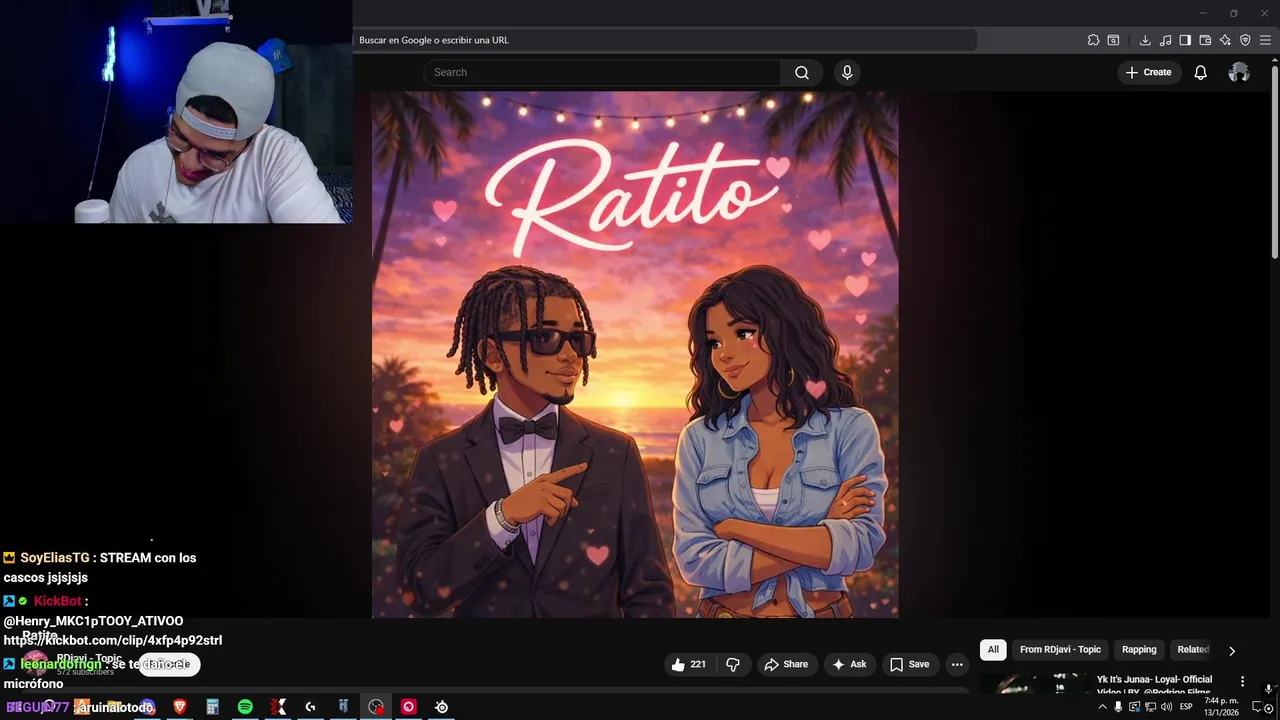Show hidden system tray icons
This screenshot has width=1280, height=720.
coord(1103,707)
